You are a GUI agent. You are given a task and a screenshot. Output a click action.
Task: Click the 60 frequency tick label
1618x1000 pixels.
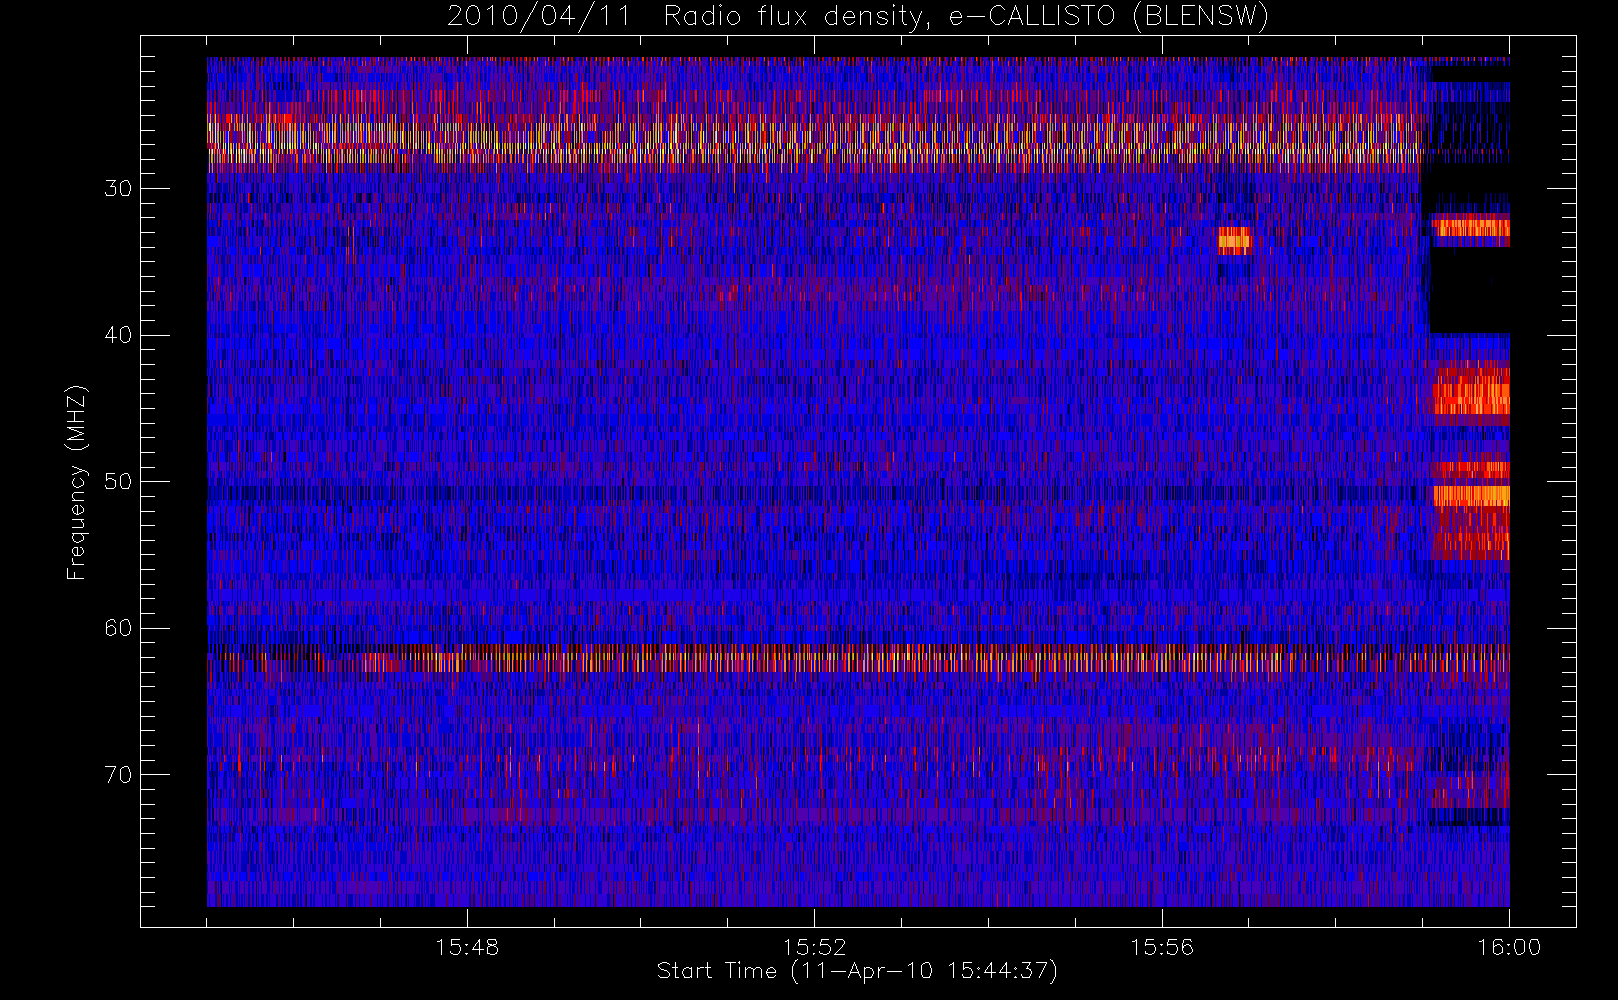(x=118, y=628)
